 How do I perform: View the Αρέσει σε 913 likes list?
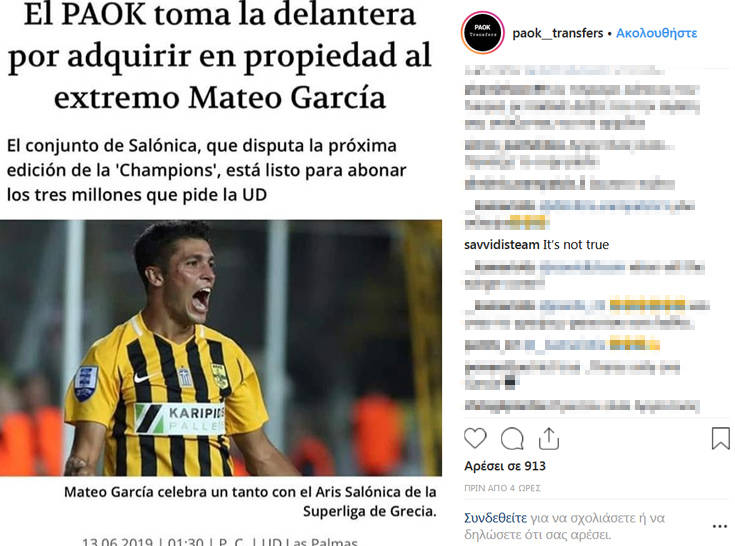point(505,466)
